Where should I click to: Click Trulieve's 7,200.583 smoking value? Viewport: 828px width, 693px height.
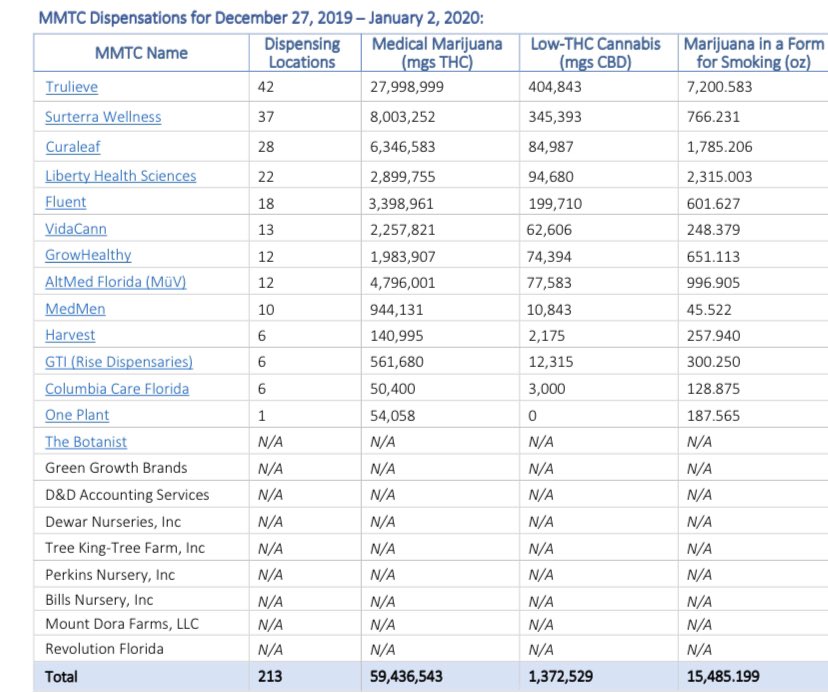pyautogui.click(x=719, y=87)
